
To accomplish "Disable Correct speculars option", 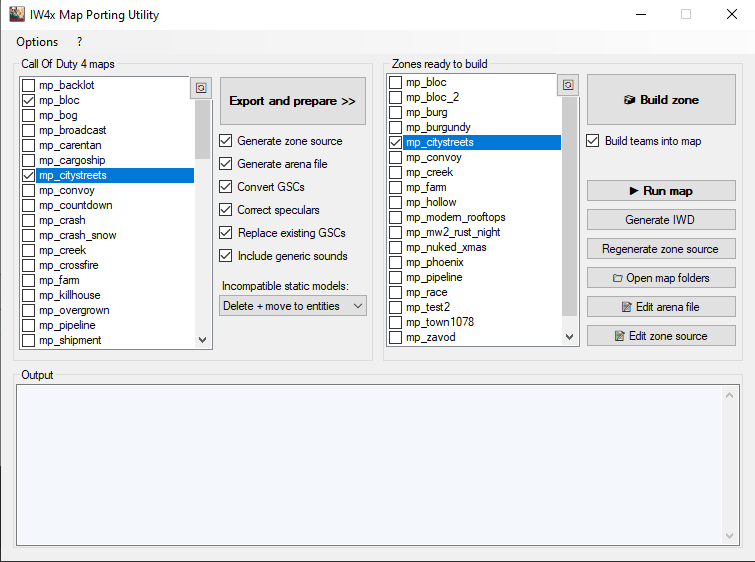I will (226, 210).
